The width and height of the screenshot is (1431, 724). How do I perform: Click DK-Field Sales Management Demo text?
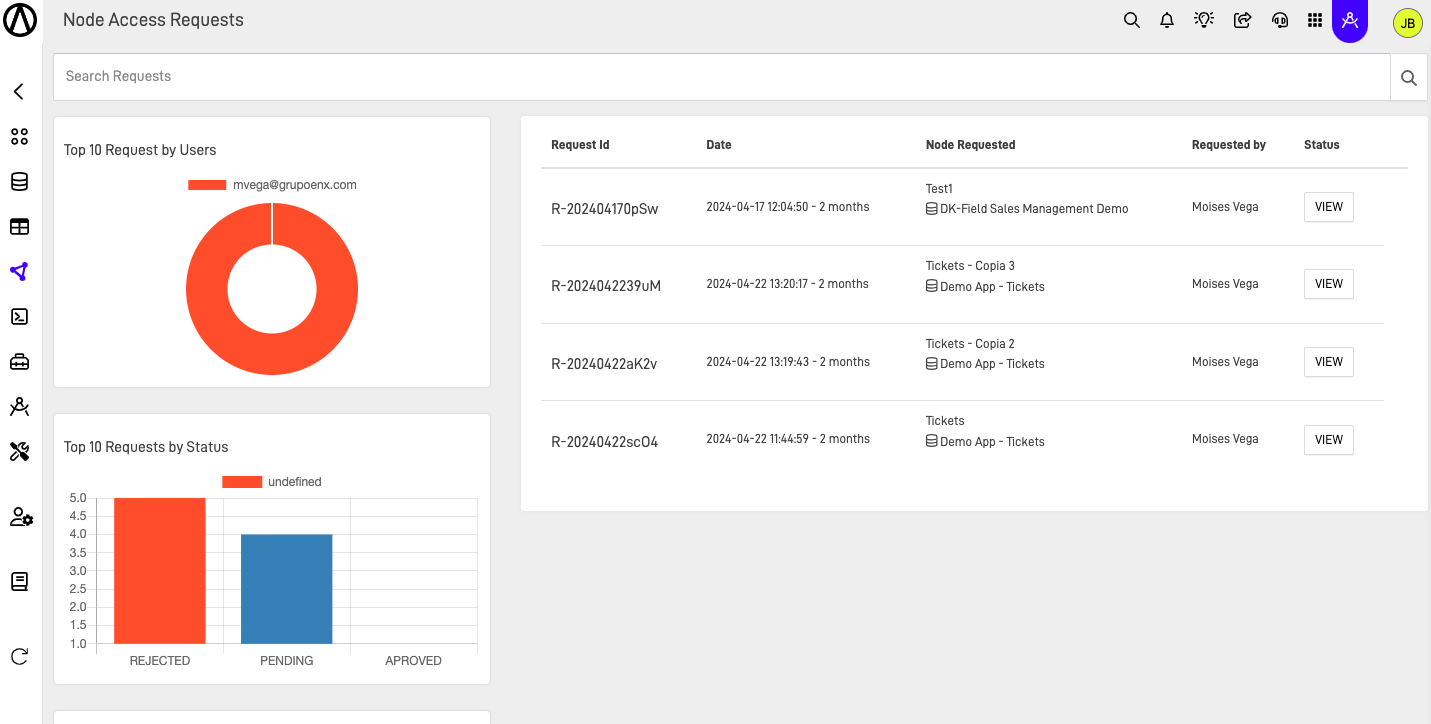click(1034, 209)
